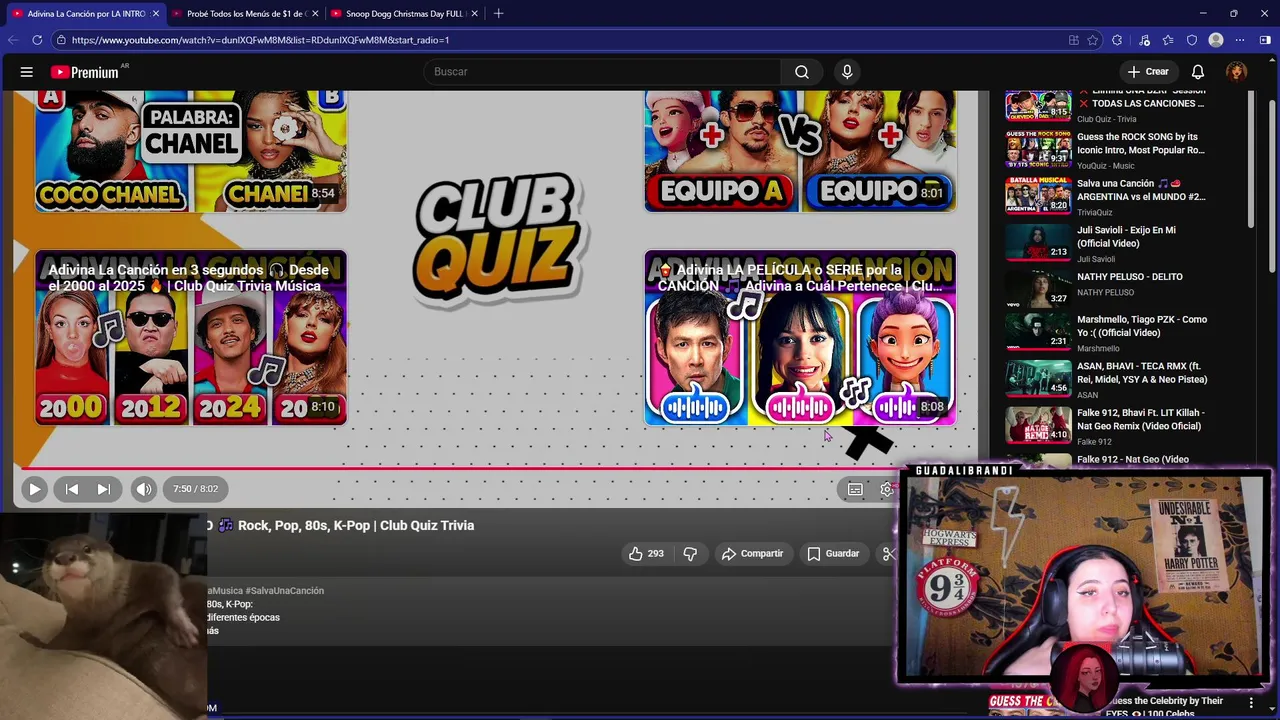Screen dimensions: 1280x720
Task: Click #SalvaUnaCanción hashtag in description
Action: pos(285,591)
